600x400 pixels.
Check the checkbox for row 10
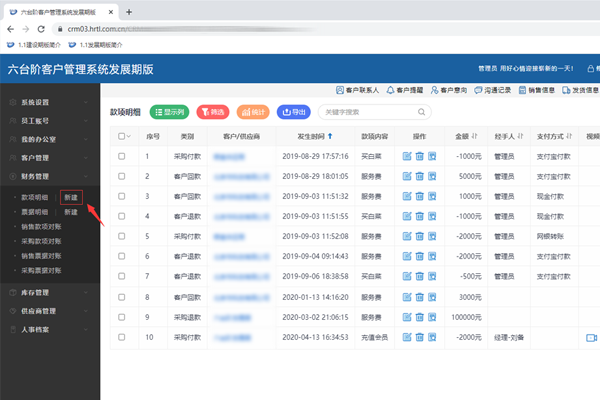121,337
